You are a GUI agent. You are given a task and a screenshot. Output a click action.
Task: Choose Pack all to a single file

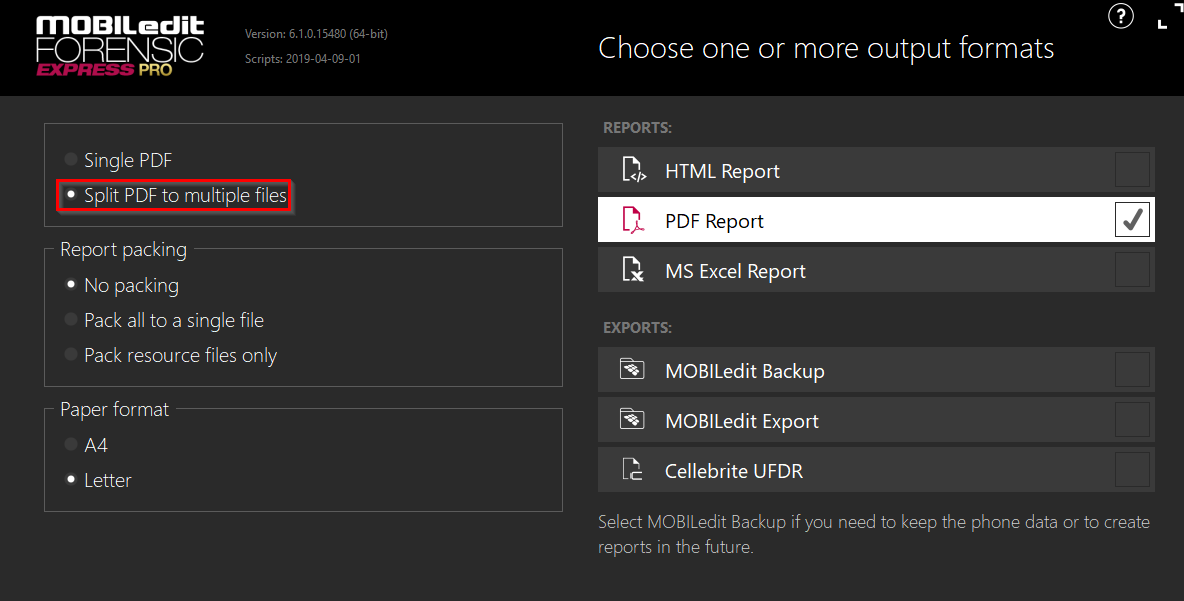(x=164, y=320)
